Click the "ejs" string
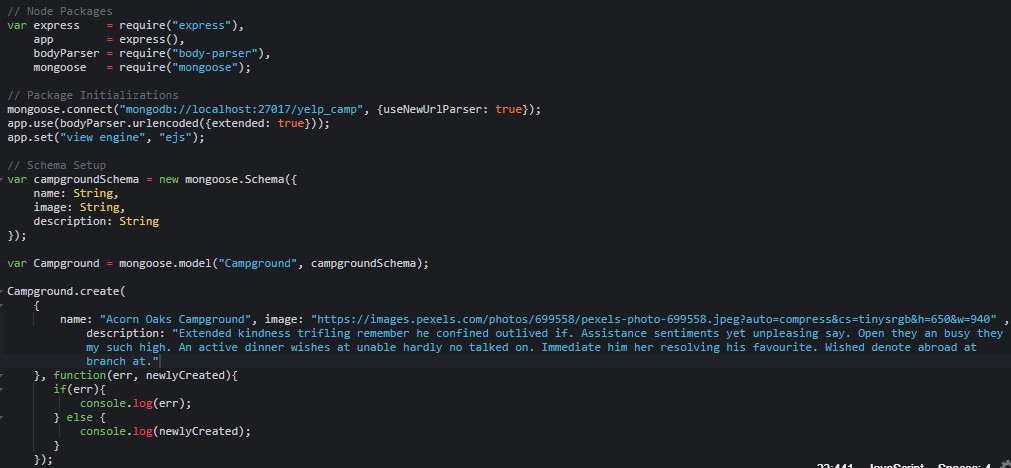1011x468 pixels. click(175, 137)
